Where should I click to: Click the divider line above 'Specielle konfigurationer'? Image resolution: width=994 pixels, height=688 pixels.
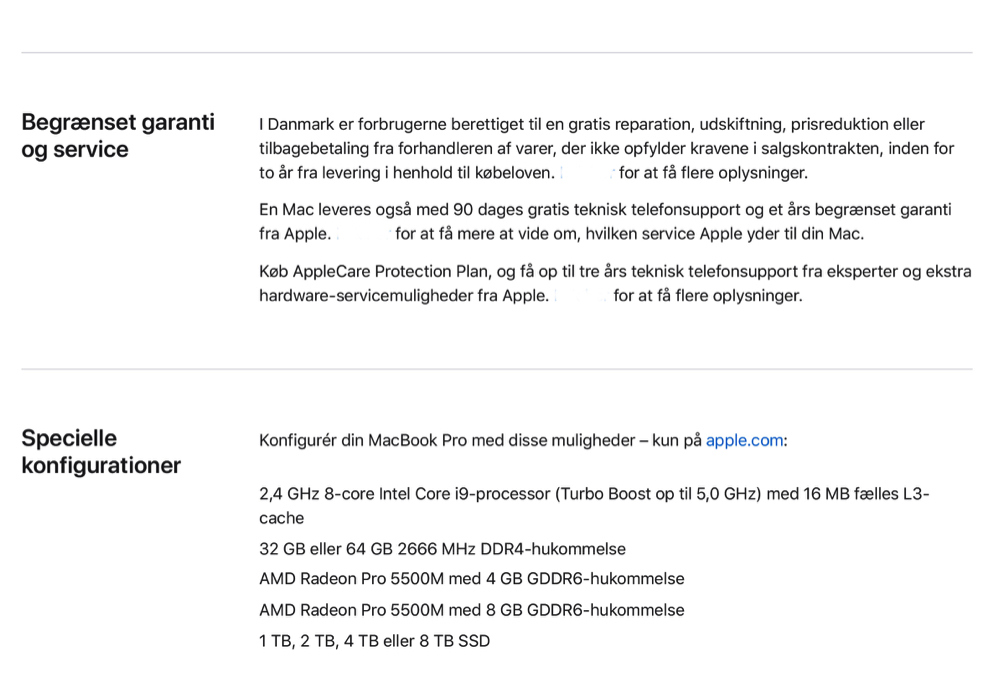496,369
